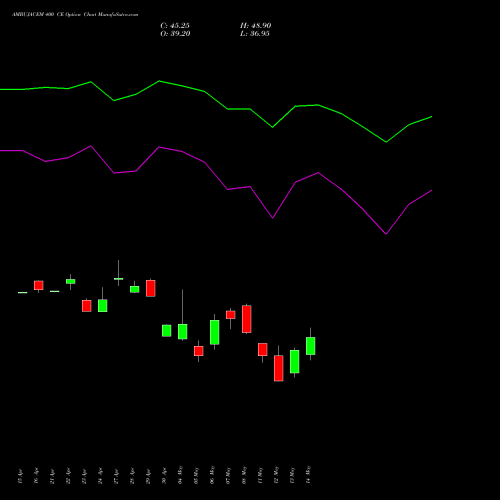Click the 23 Apr date label
The width and height of the screenshot is (500, 500).
click(x=84, y=476)
